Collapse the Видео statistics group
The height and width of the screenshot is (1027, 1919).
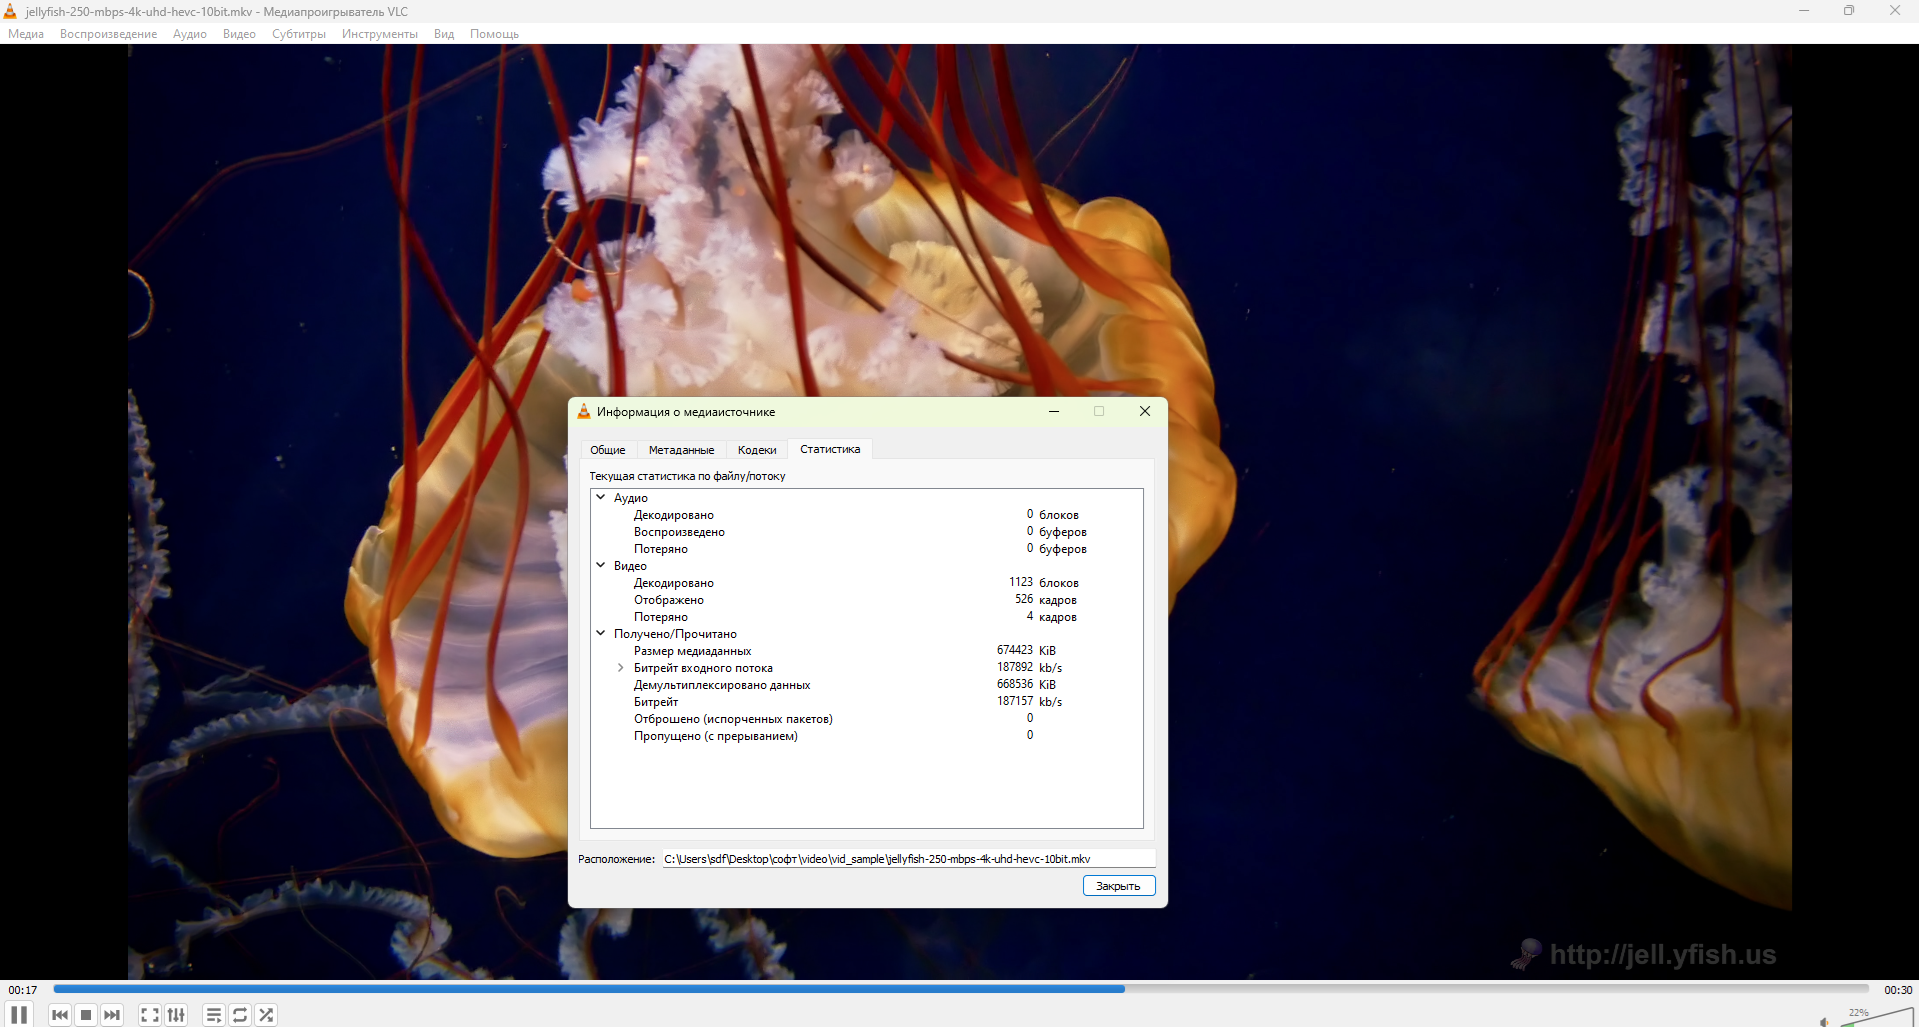pos(601,565)
